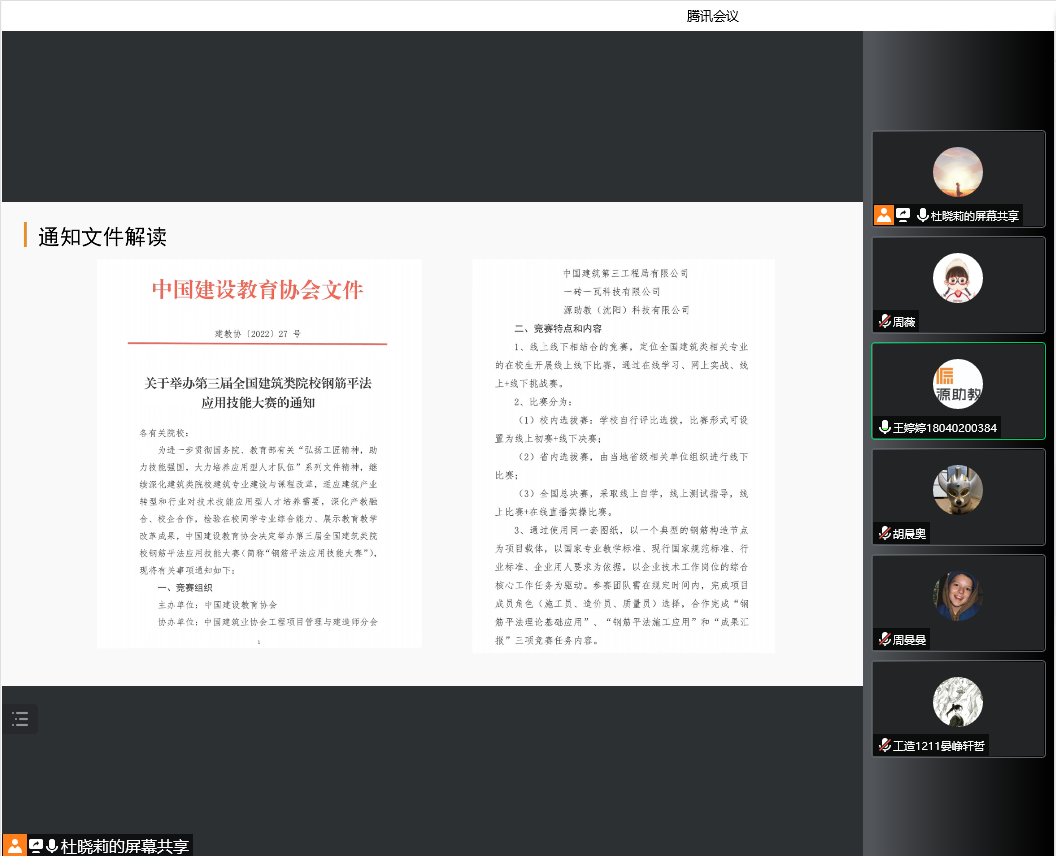Select 胡晨奥 dog avatar thumbnail

point(958,490)
